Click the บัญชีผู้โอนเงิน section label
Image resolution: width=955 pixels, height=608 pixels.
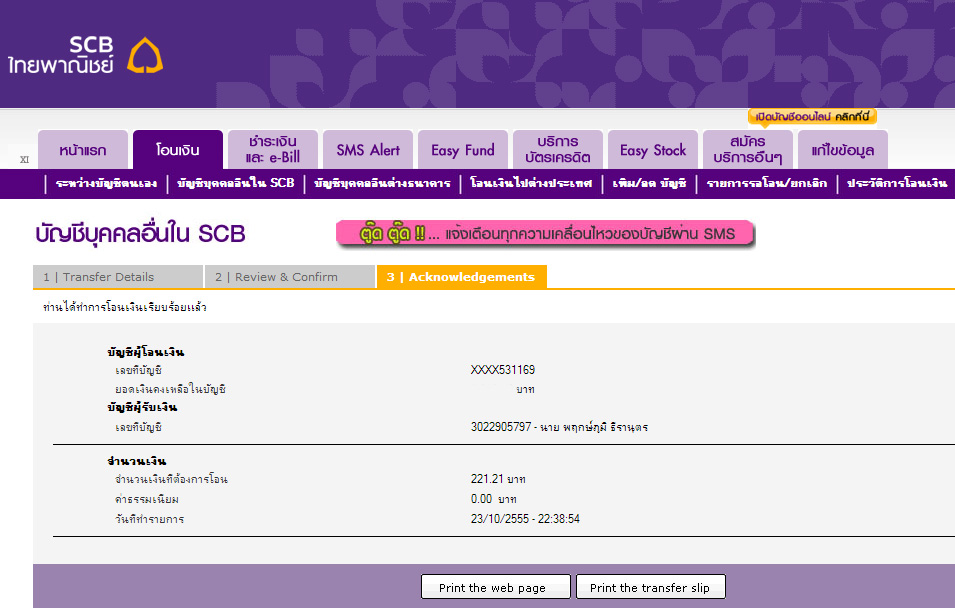coord(146,352)
